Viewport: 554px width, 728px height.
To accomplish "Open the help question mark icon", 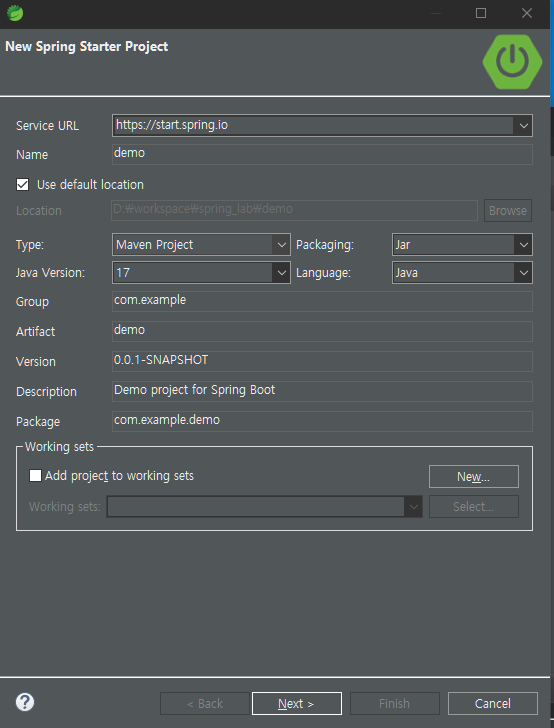I will [x=25, y=702].
